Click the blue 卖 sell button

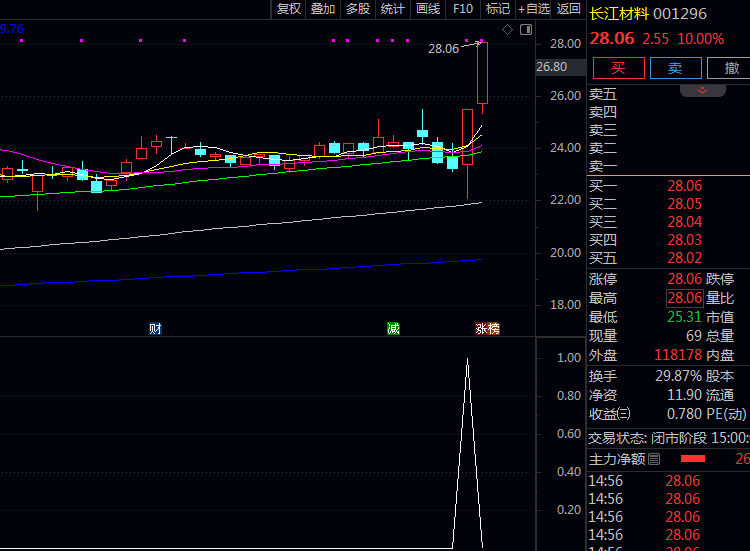pos(675,68)
